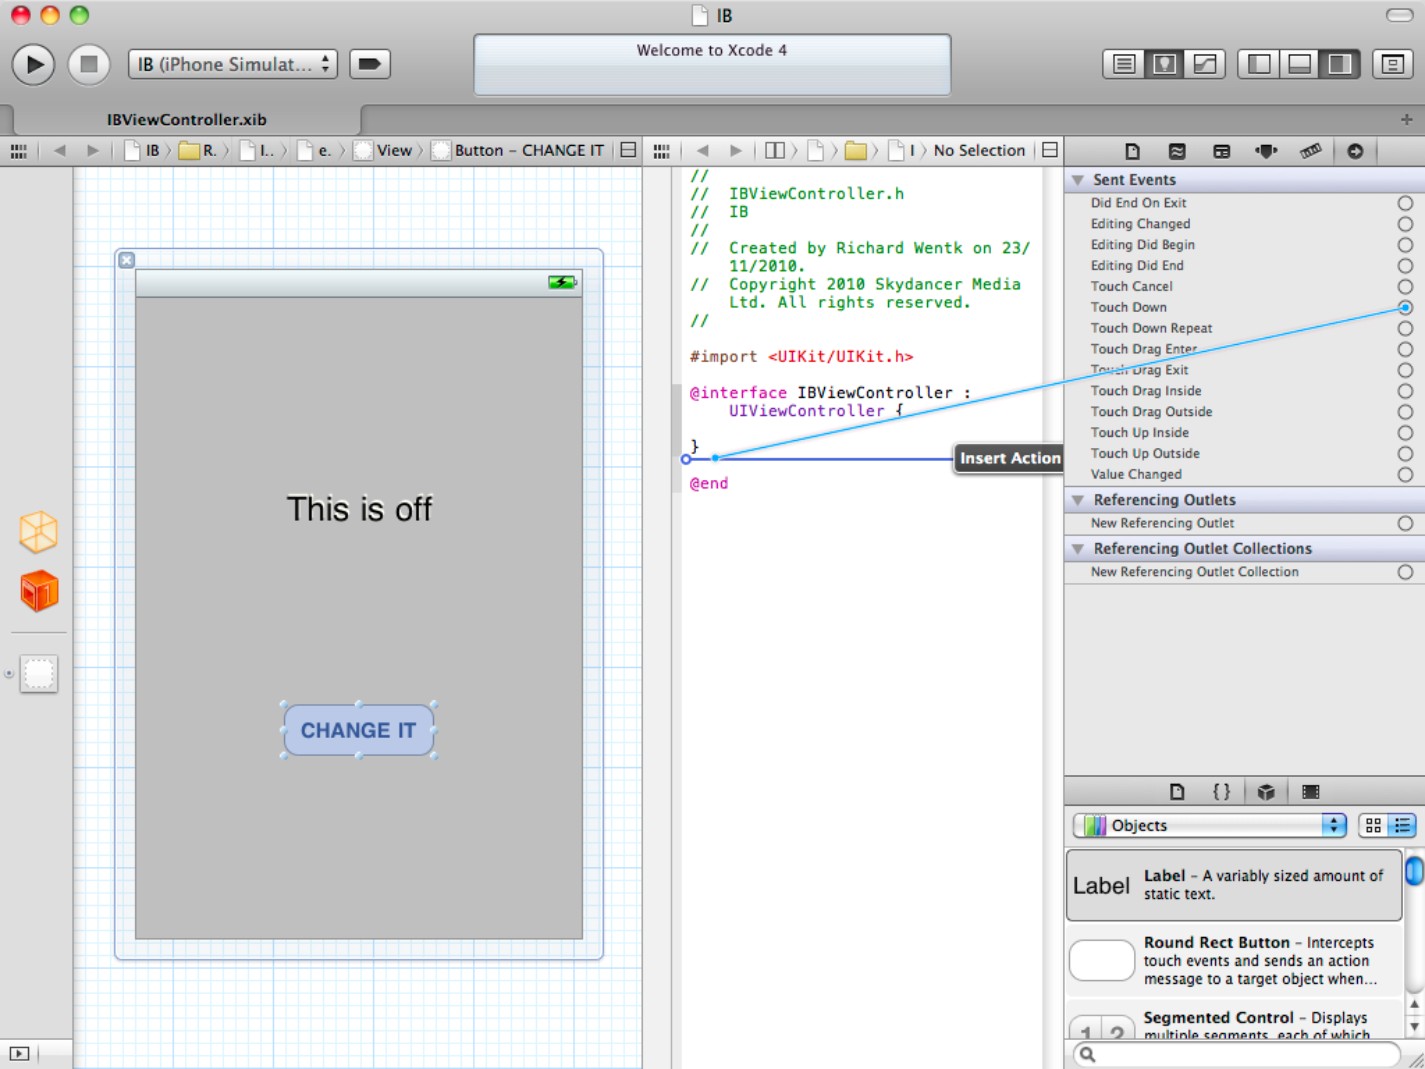Open the Quick Help inspector tab
The width and height of the screenshot is (1425, 1069).
[x=1177, y=151]
